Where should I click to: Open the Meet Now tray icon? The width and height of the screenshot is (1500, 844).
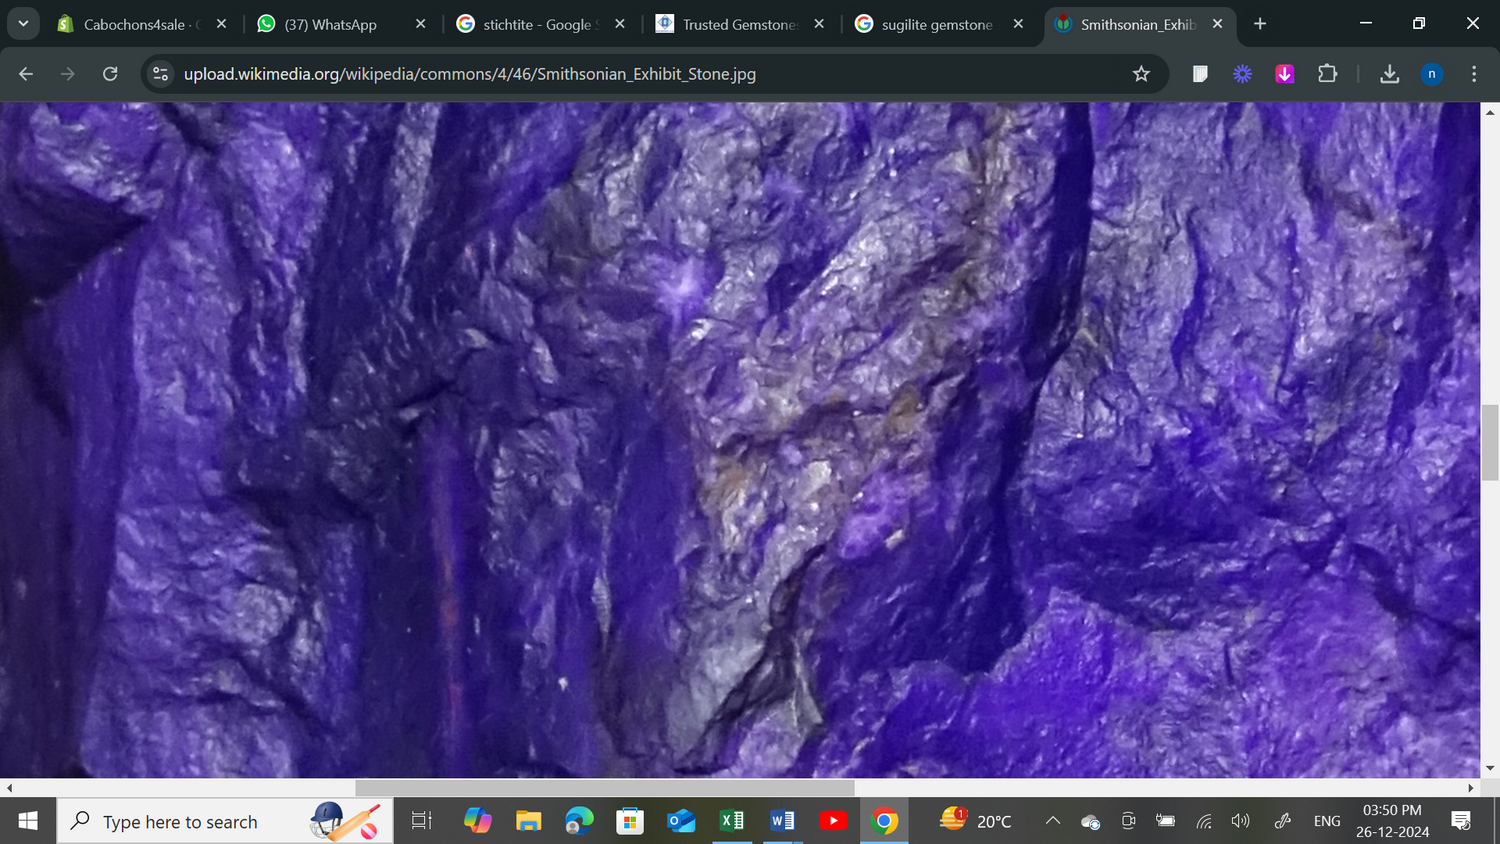tap(1128, 821)
